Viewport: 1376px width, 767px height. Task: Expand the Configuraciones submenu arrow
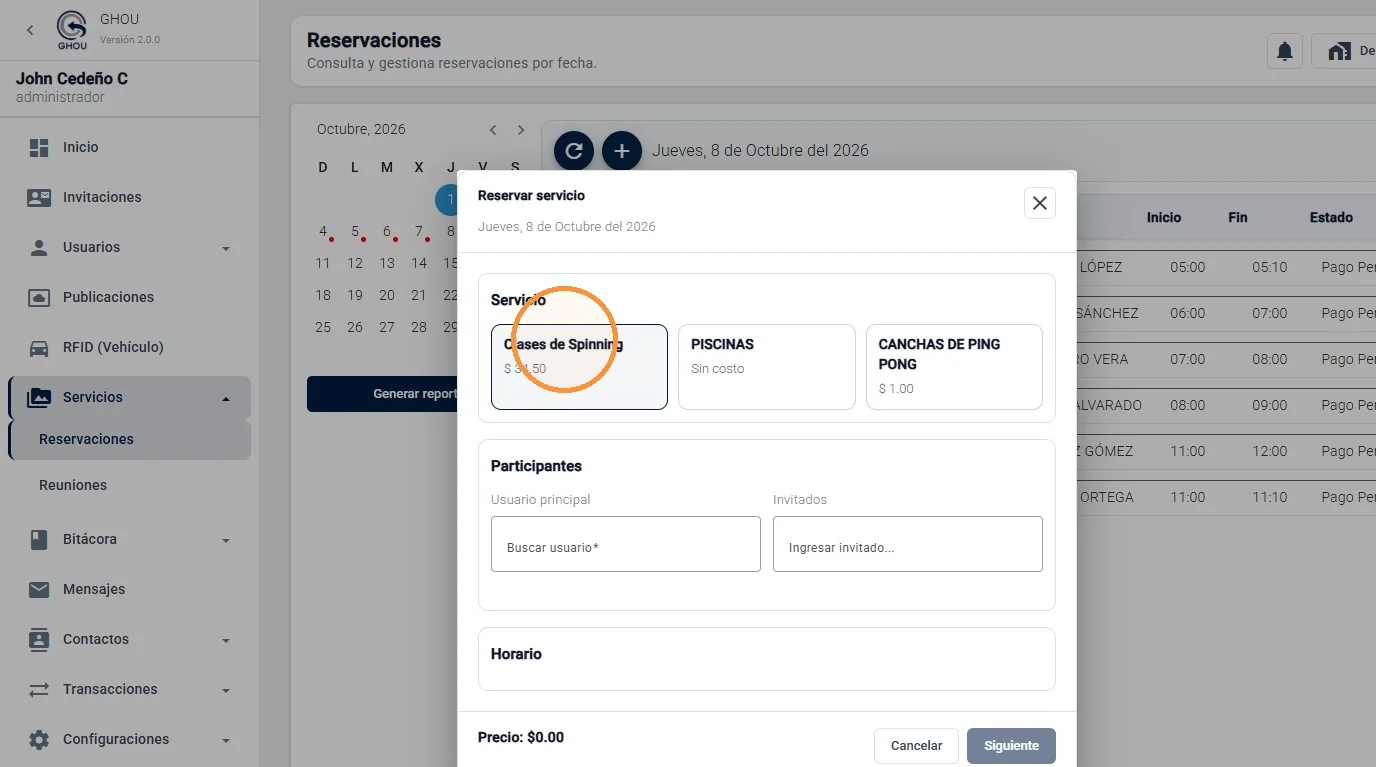(226, 740)
